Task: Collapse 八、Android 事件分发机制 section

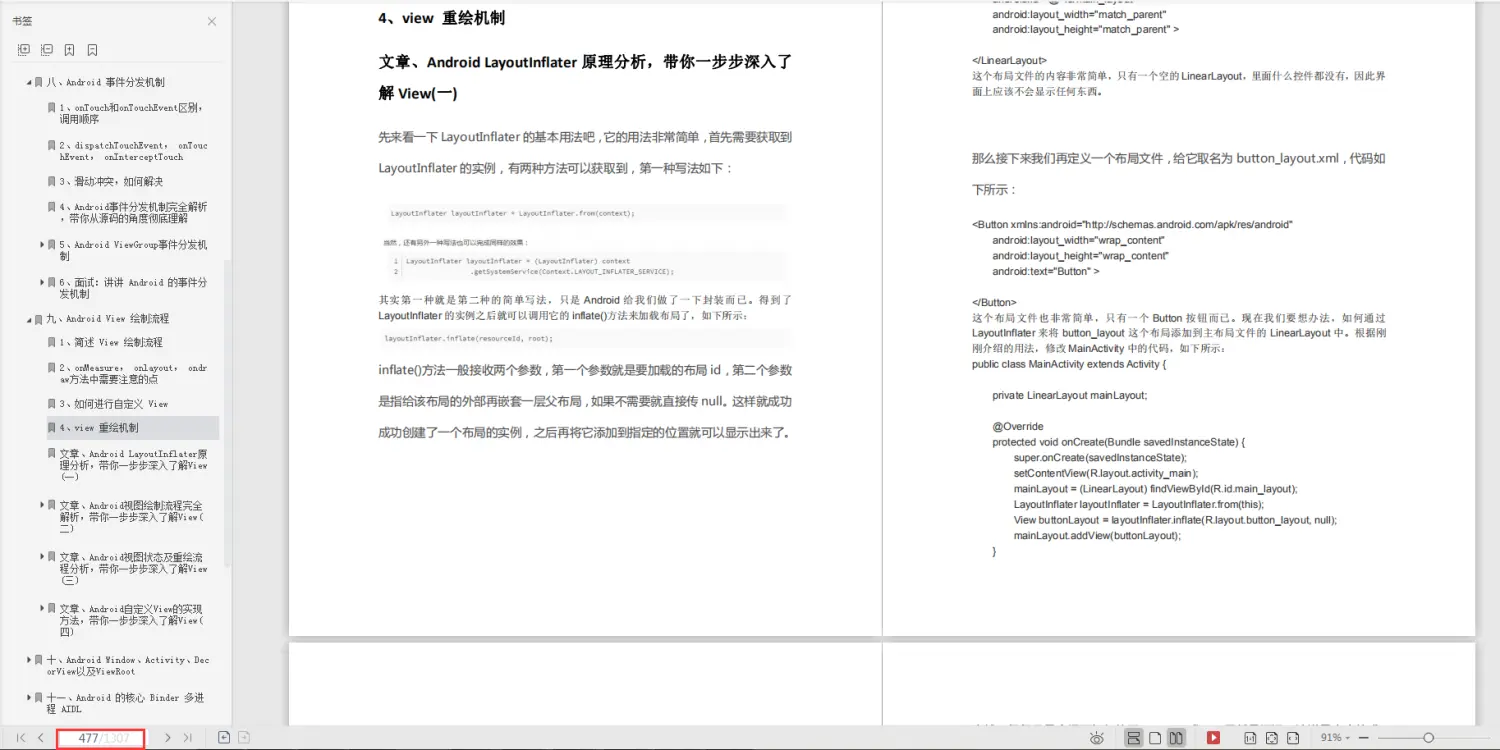Action: [x=29, y=83]
